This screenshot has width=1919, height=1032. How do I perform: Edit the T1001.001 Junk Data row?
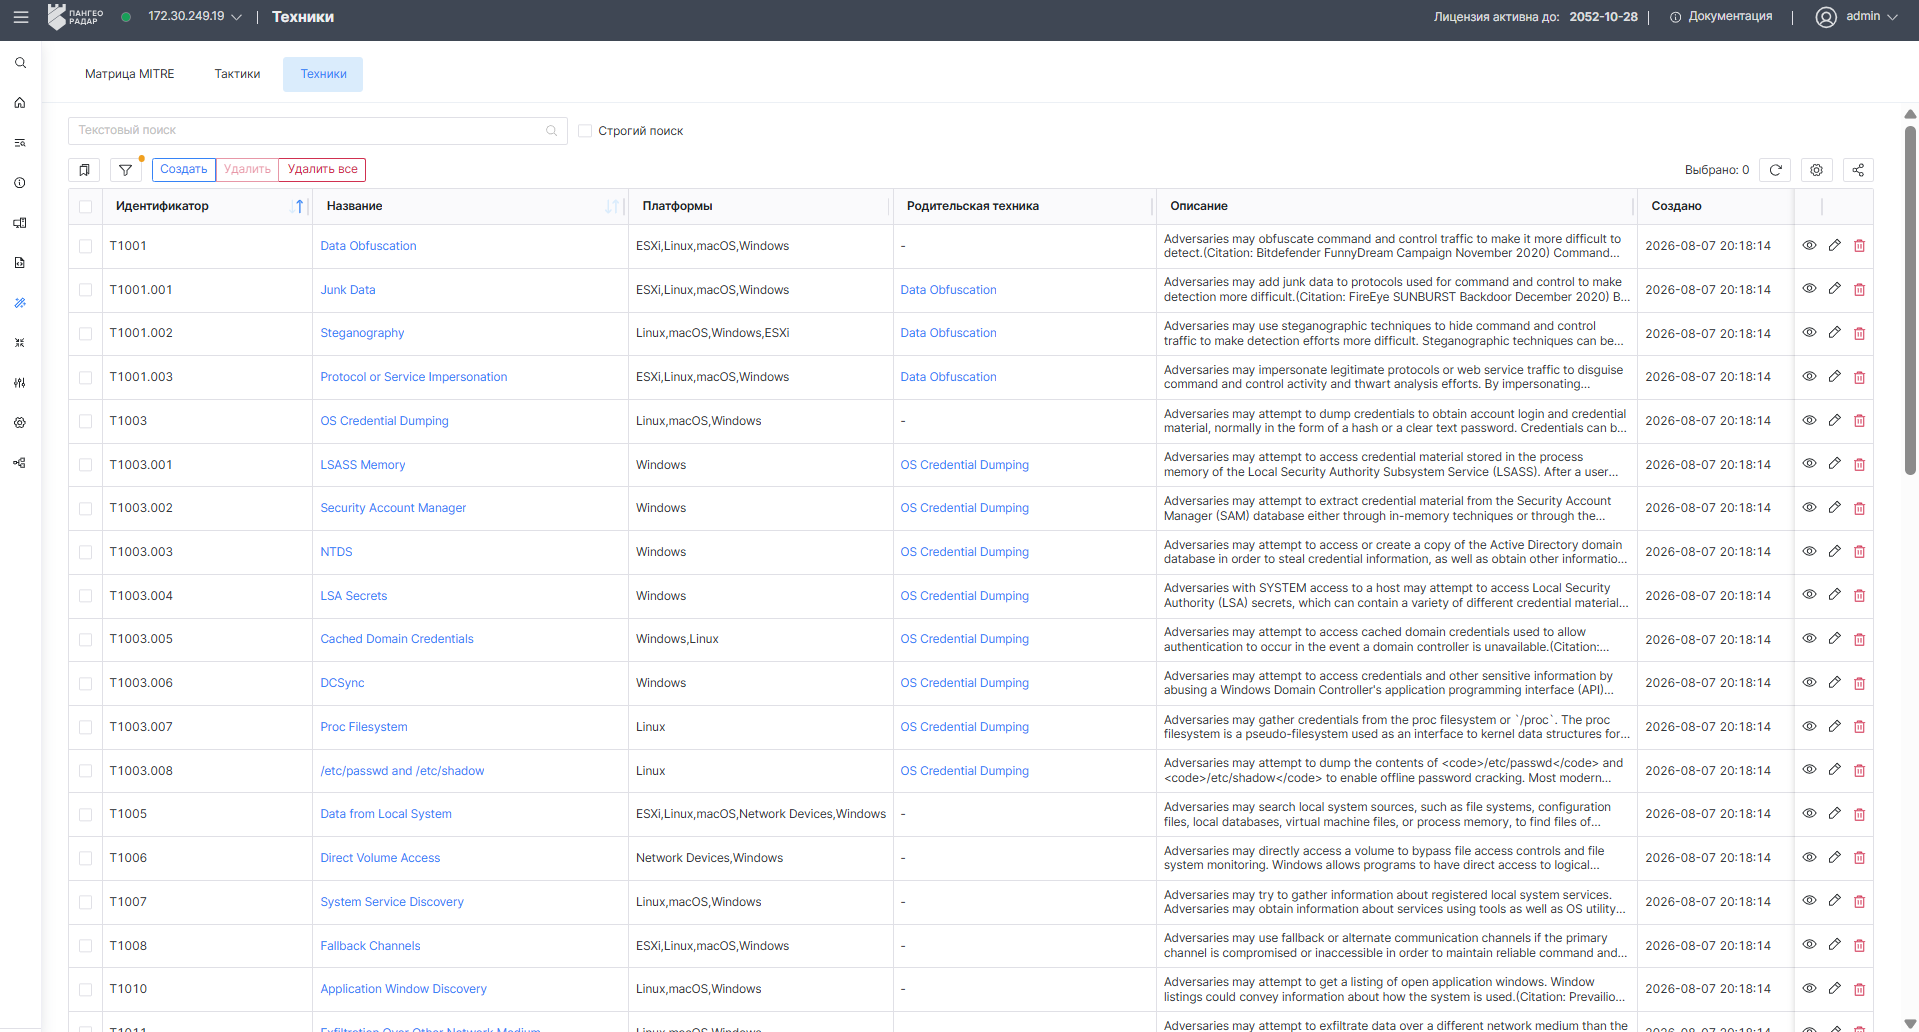coord(1834,289)
